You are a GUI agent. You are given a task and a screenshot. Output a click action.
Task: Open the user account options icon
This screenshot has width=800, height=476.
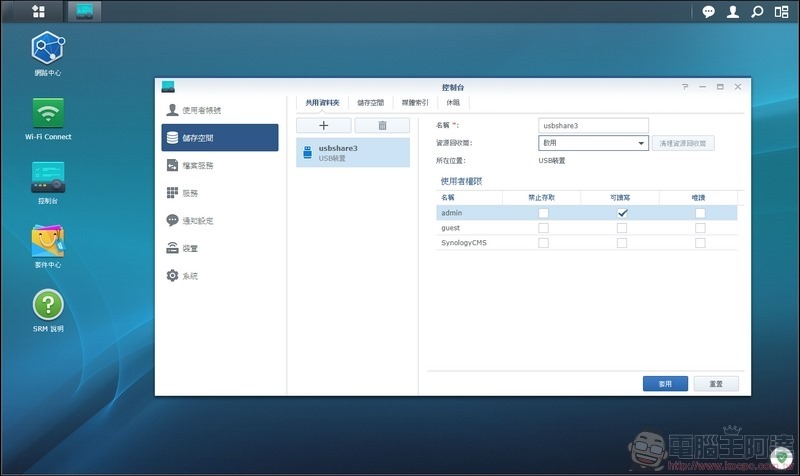coord(733,12)
